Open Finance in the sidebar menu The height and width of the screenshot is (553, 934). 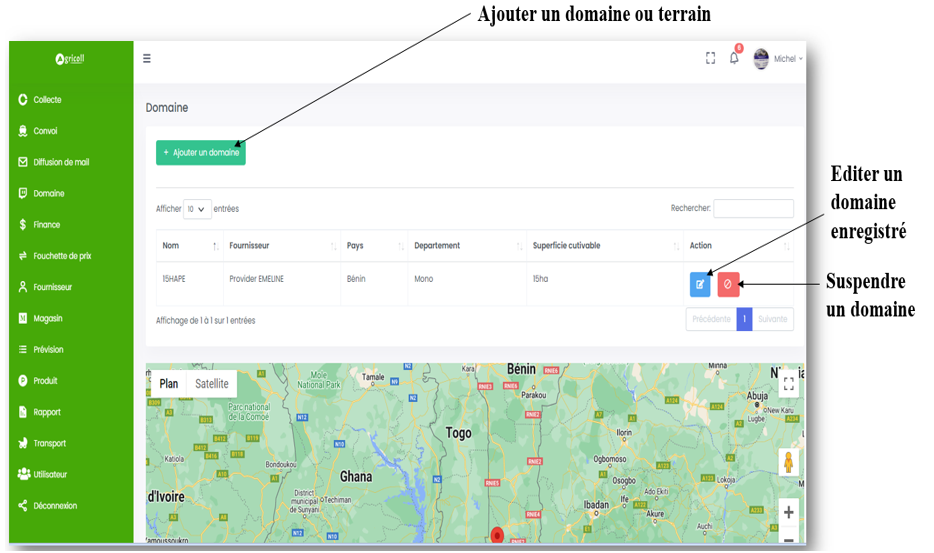tap(47, 225)
